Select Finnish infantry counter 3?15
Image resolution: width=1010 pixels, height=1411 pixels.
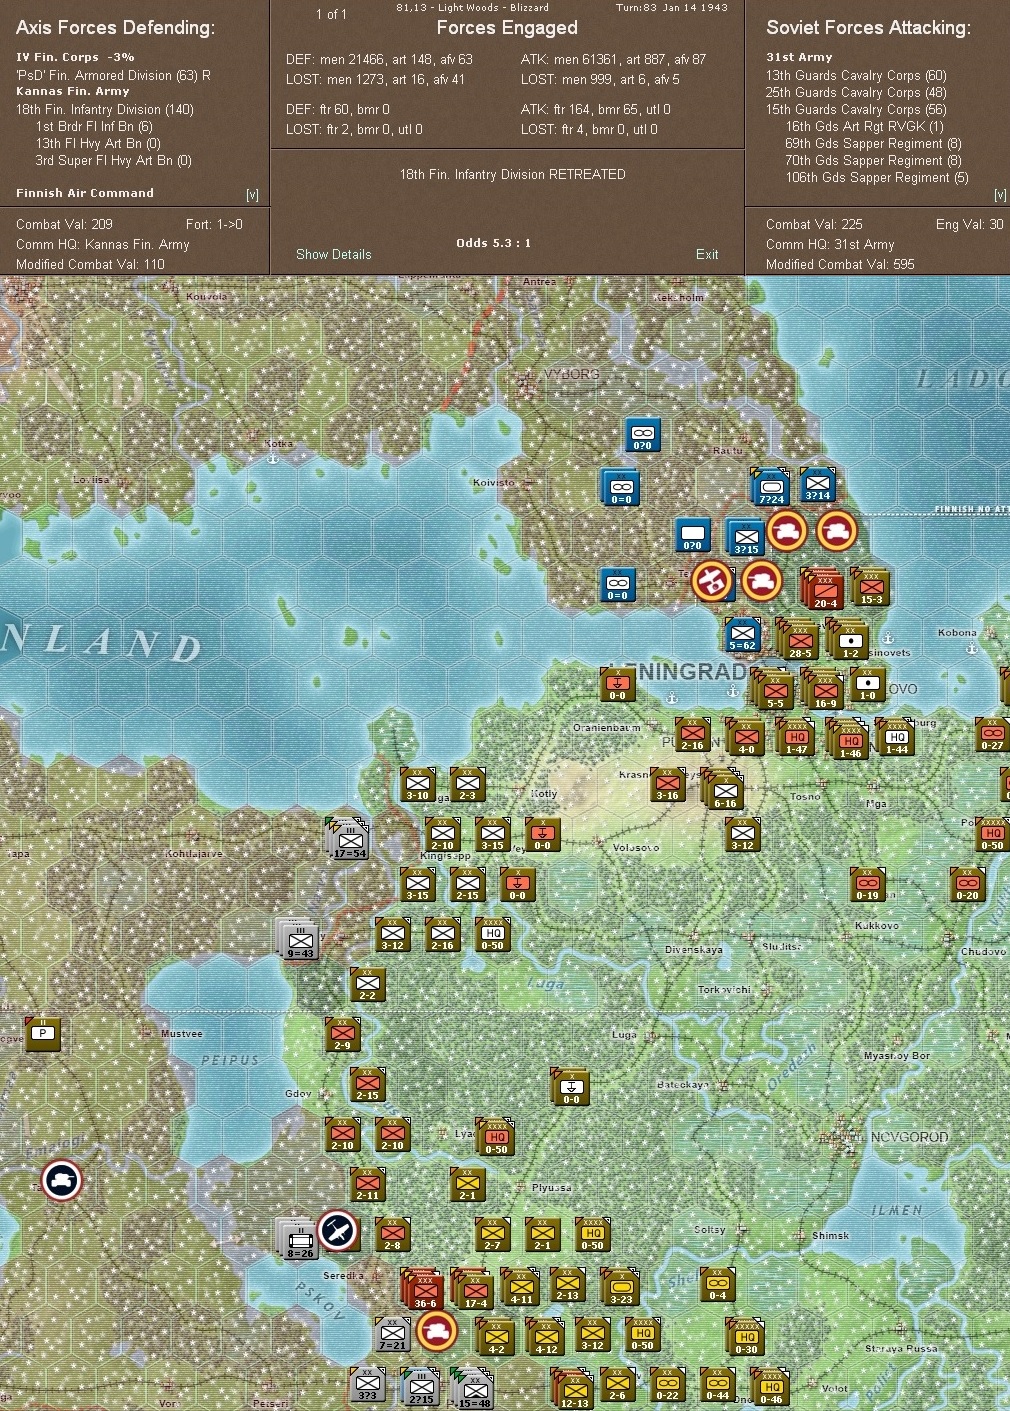pyautogui.click(x=746, y=538)
